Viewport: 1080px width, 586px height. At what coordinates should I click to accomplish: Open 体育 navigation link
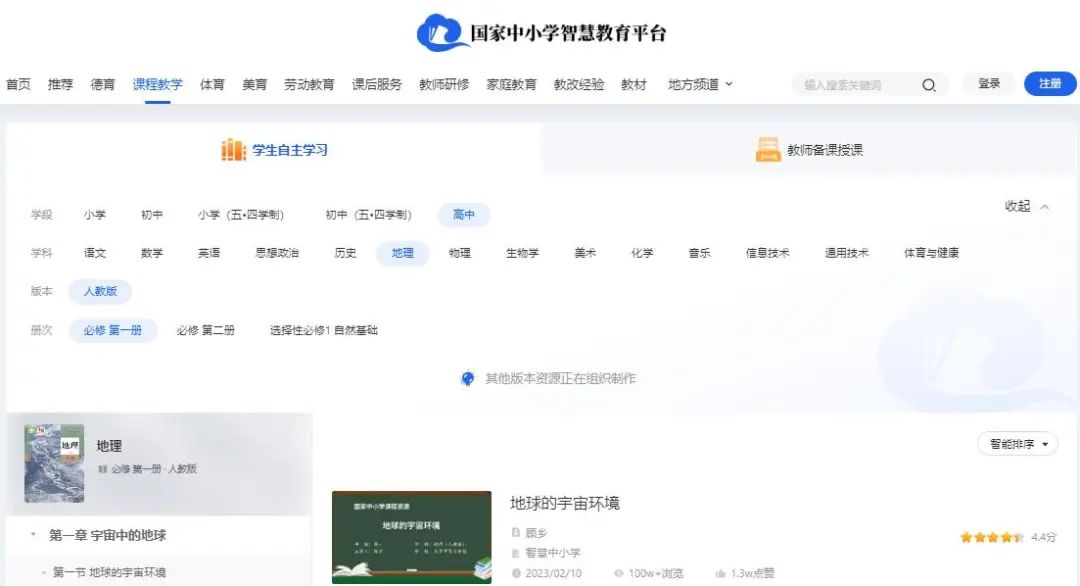(x=212, y=84)
